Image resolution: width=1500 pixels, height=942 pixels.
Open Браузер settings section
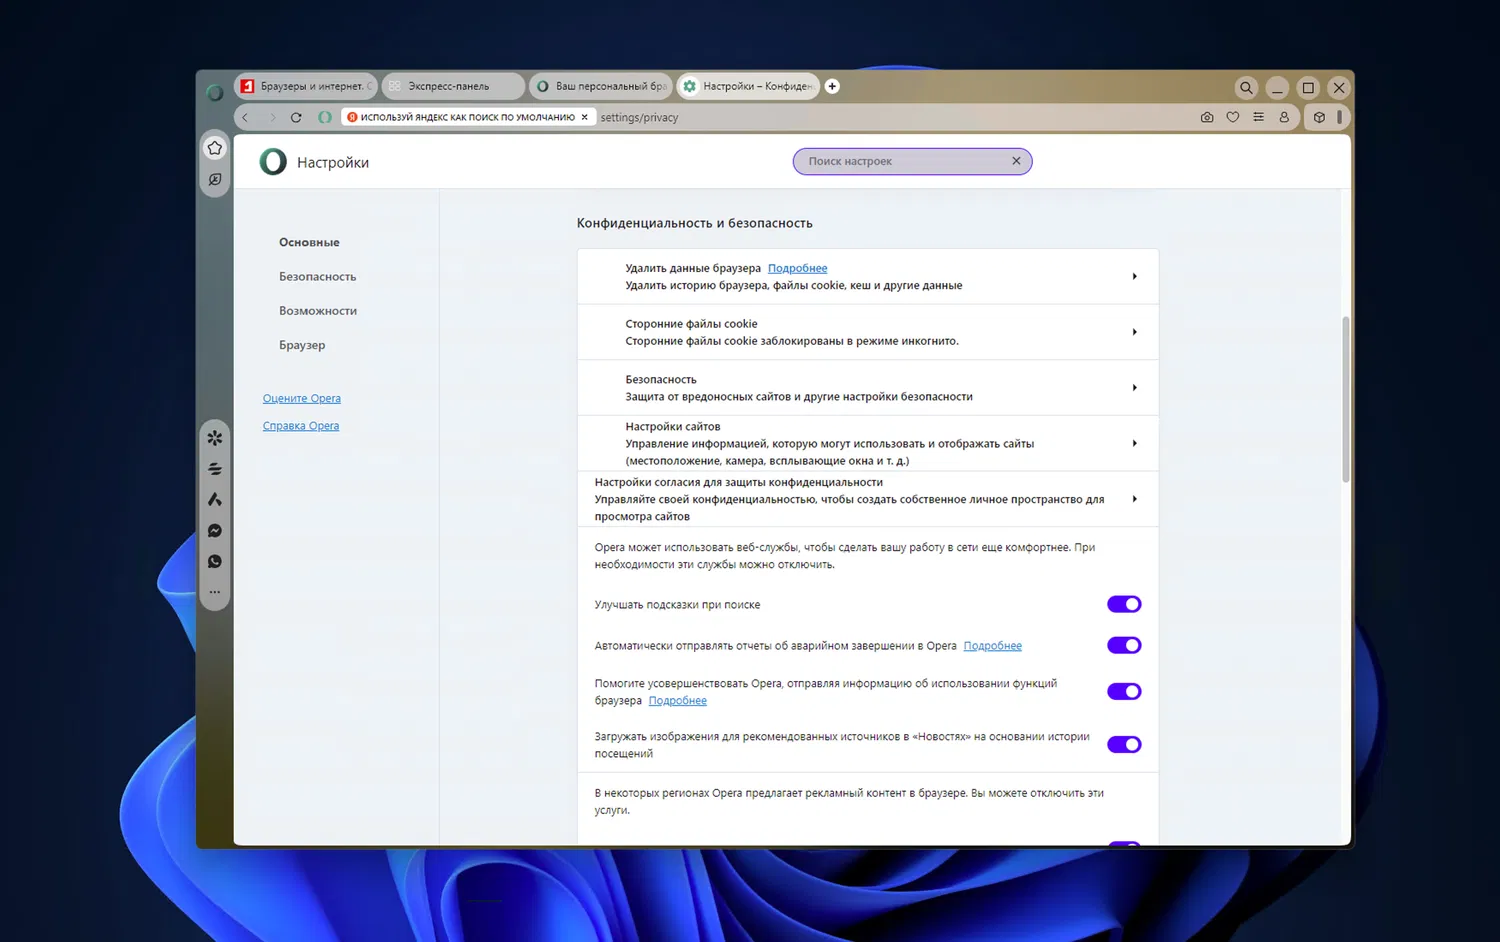302,345
